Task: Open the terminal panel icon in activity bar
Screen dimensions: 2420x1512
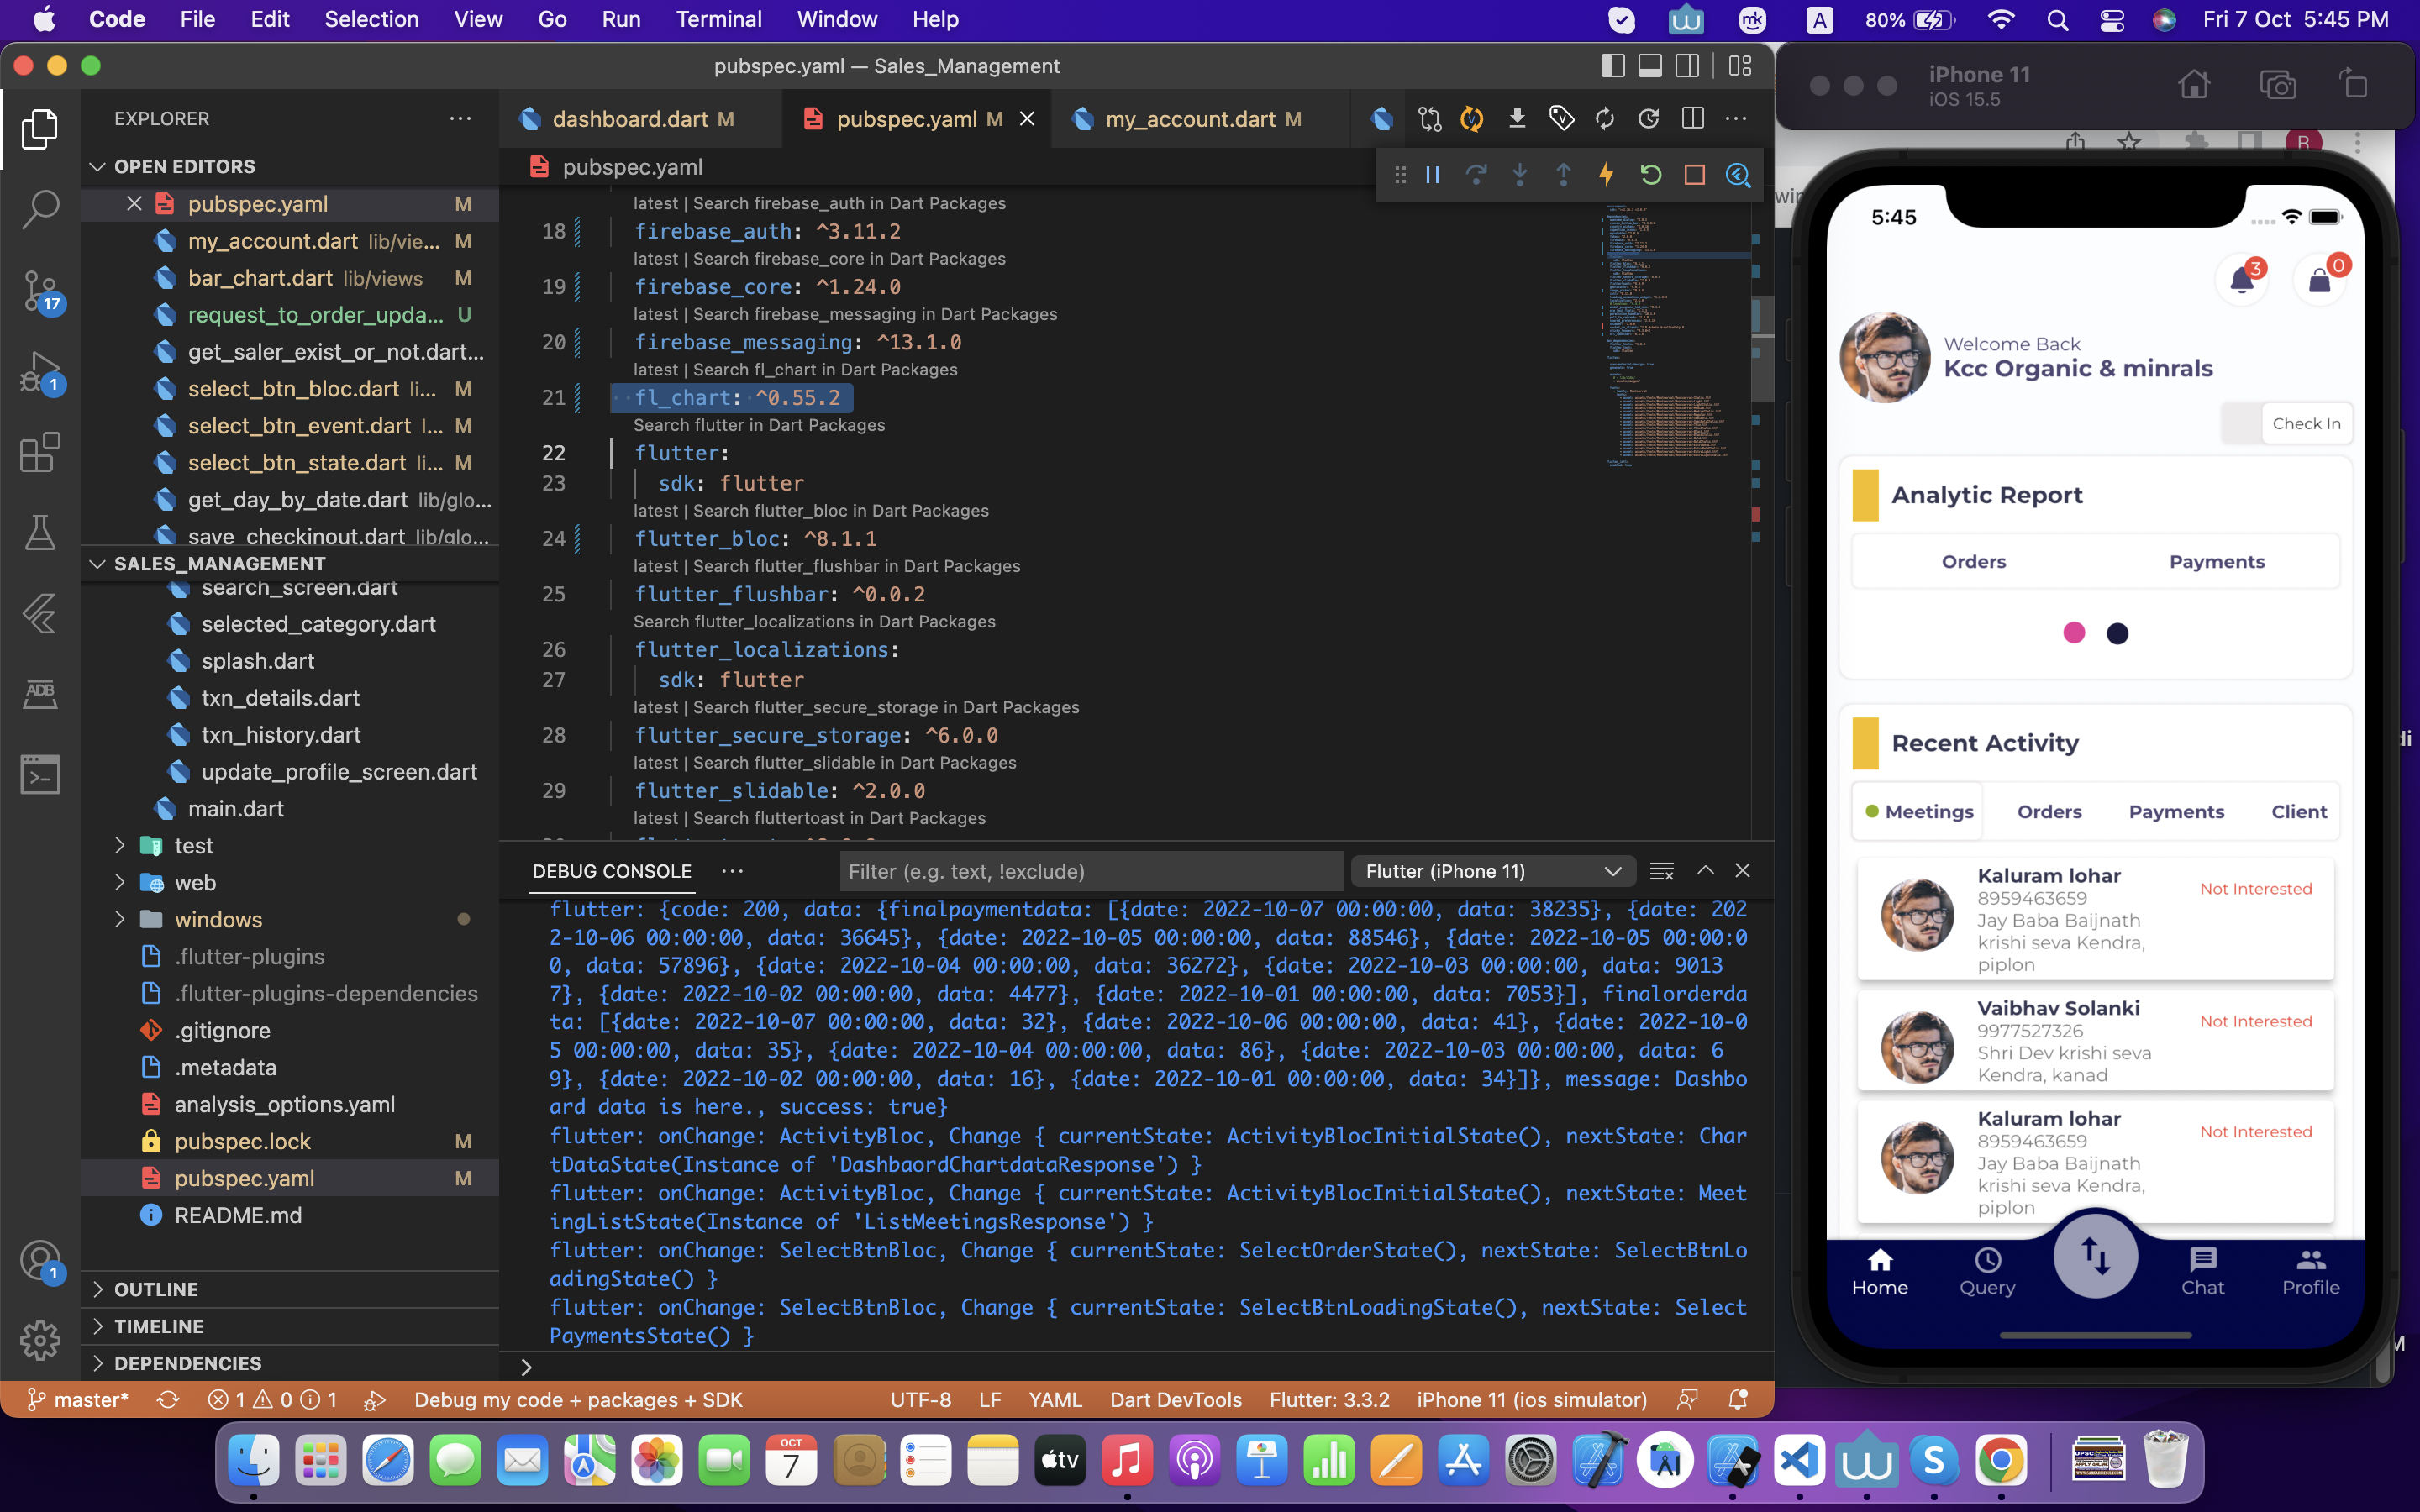Action: pyautogui.click(x=40, y=774)
